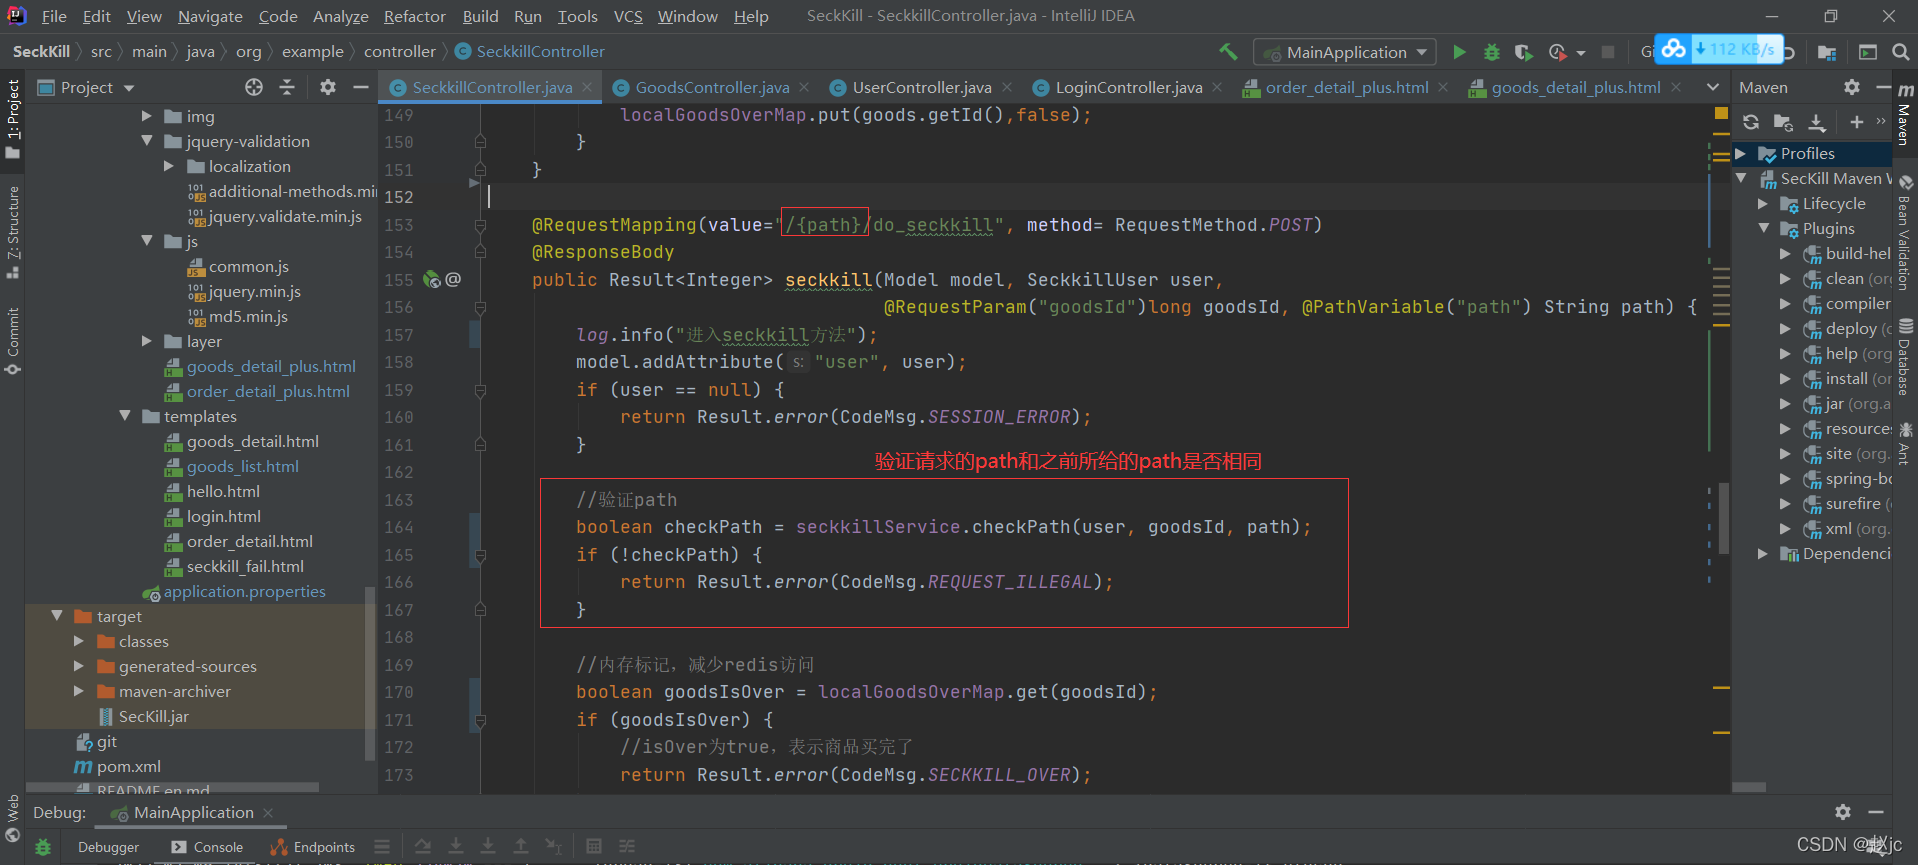1918x865 pixels.
Task: Click the Maven panel settings gear
Action: [1852, 87]
